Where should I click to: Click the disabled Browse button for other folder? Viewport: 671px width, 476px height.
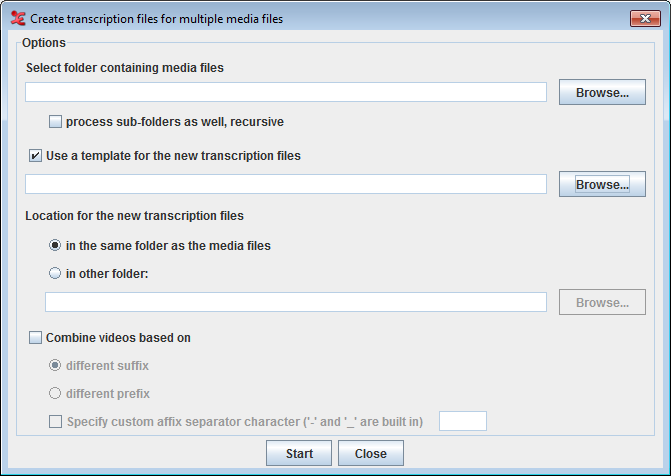pos(602,302)
